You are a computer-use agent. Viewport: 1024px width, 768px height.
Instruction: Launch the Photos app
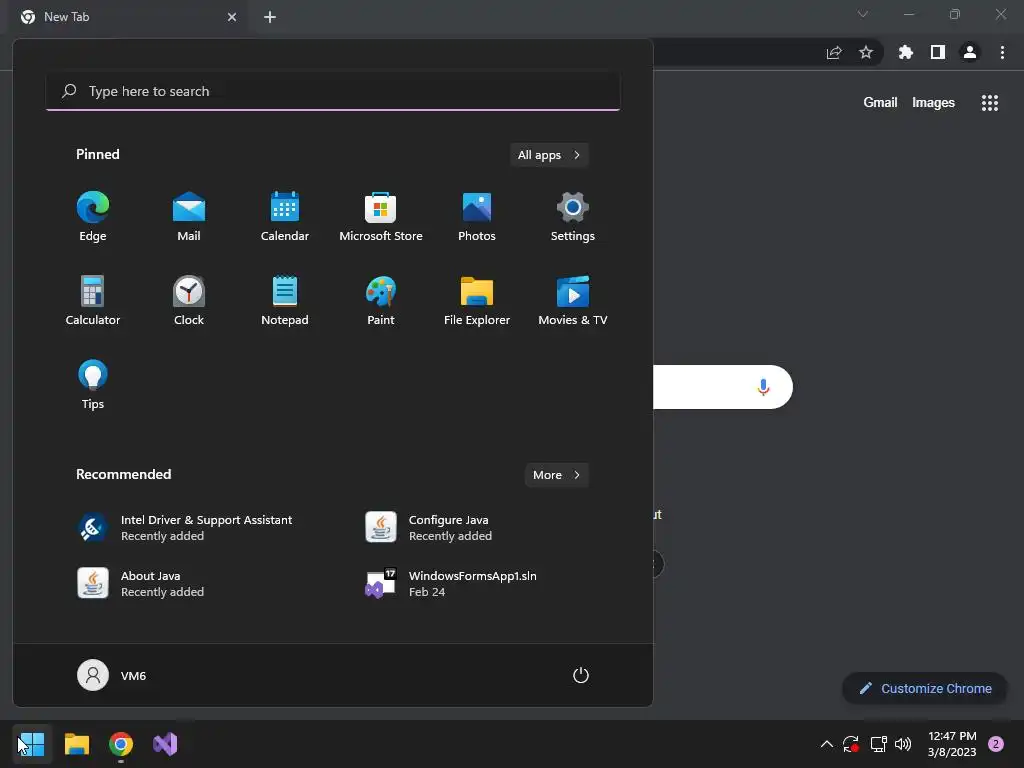coord(477,217)
